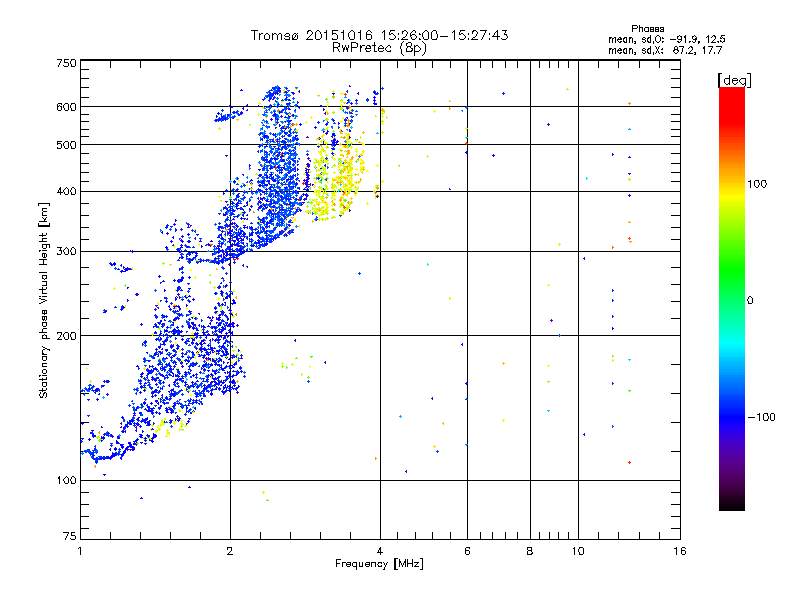This screenshot has width=800, height=600.
Task: Click the x-axis tick label '16'
Action: pyautogui.click(x=680, y=551)
